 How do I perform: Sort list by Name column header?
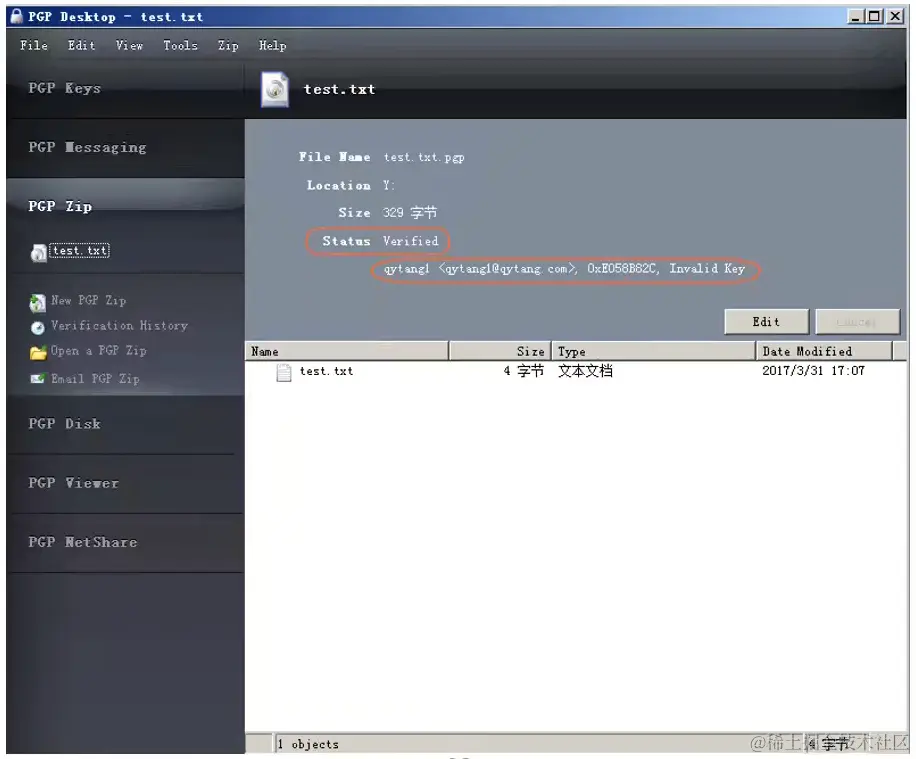click(x=346, y=351)
